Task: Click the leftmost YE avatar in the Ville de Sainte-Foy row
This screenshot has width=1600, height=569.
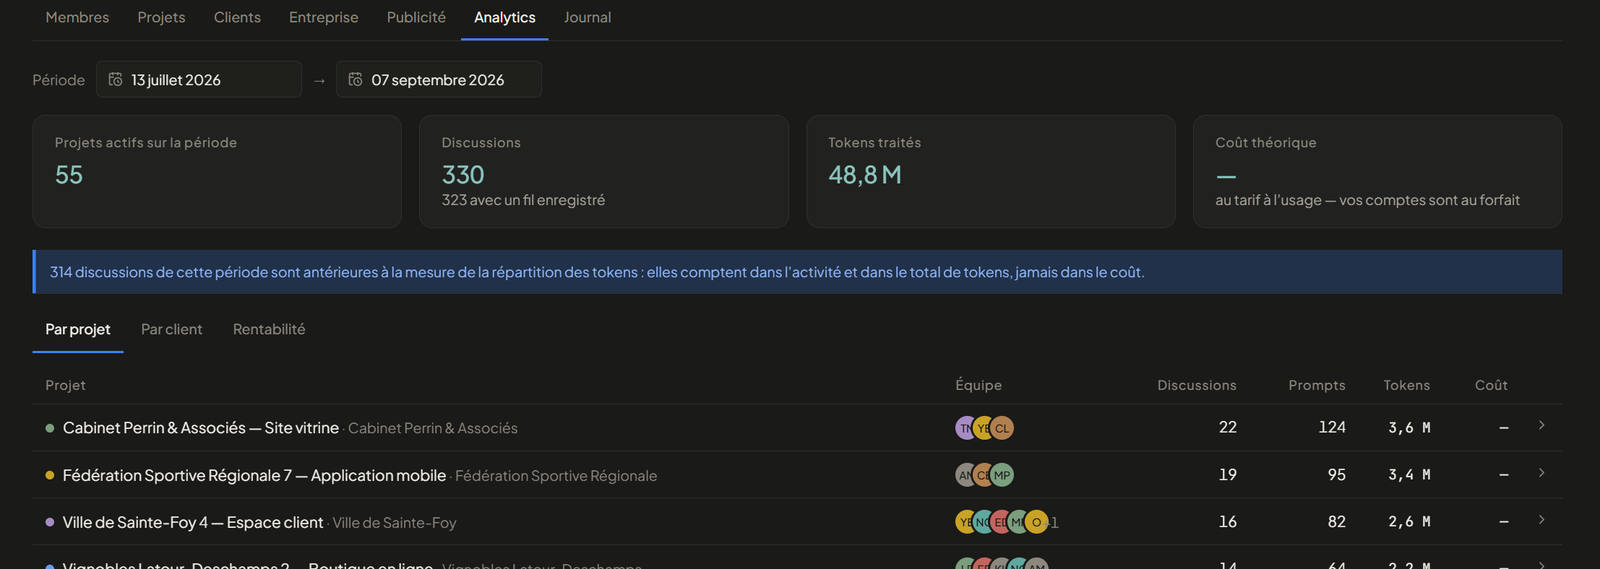Action: 965,522
